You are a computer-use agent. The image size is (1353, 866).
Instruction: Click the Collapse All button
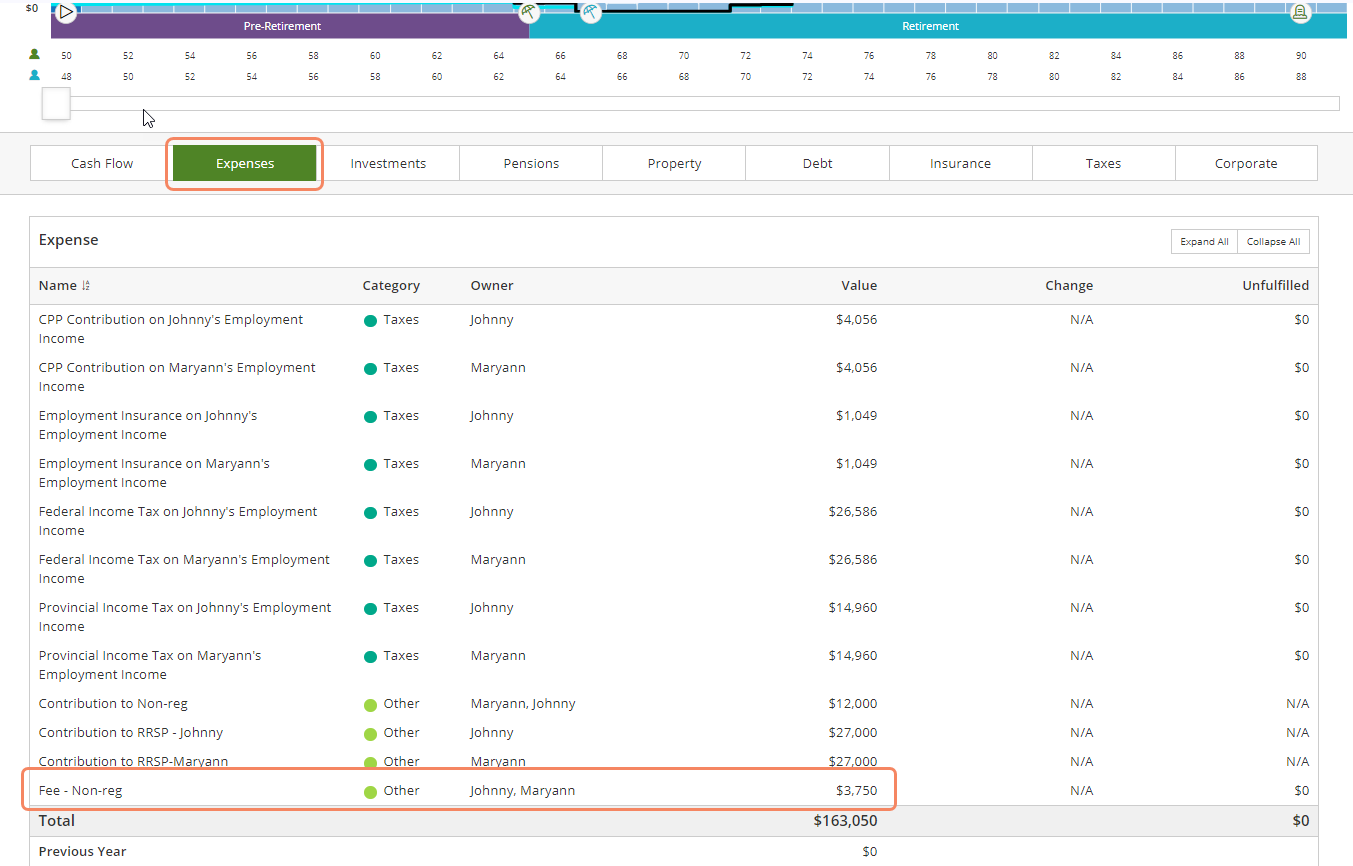tap(1273, 242)
